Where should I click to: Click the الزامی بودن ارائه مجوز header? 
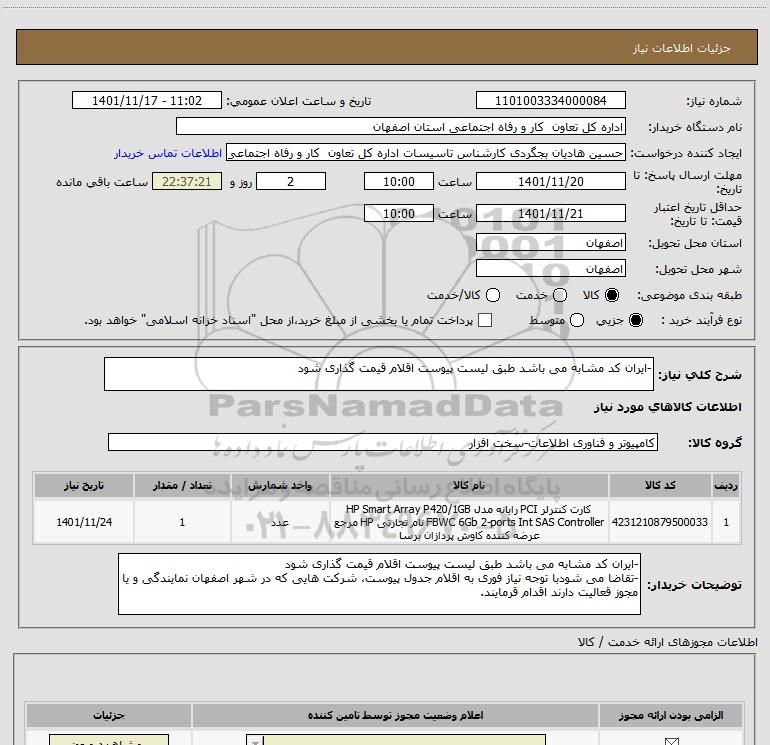tap(671, 715)
